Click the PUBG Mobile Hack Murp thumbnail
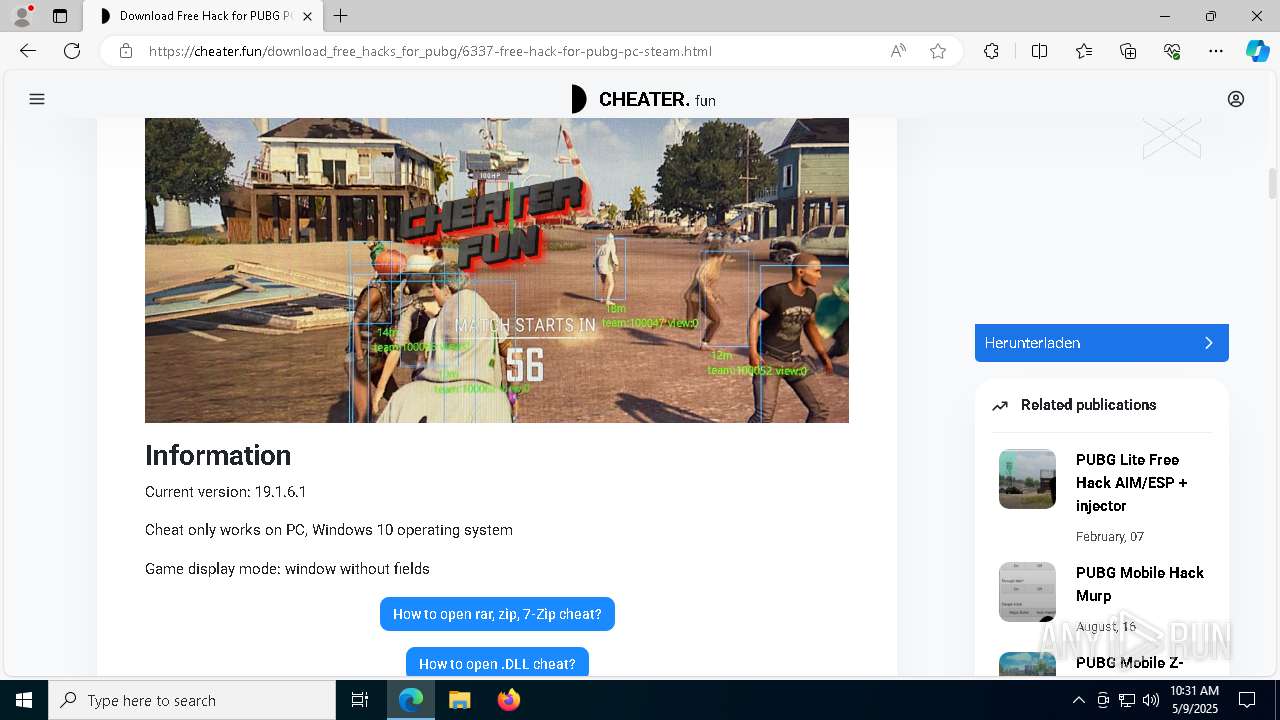This screenshot has width=1280, height=720. [x=1027, y=591]
